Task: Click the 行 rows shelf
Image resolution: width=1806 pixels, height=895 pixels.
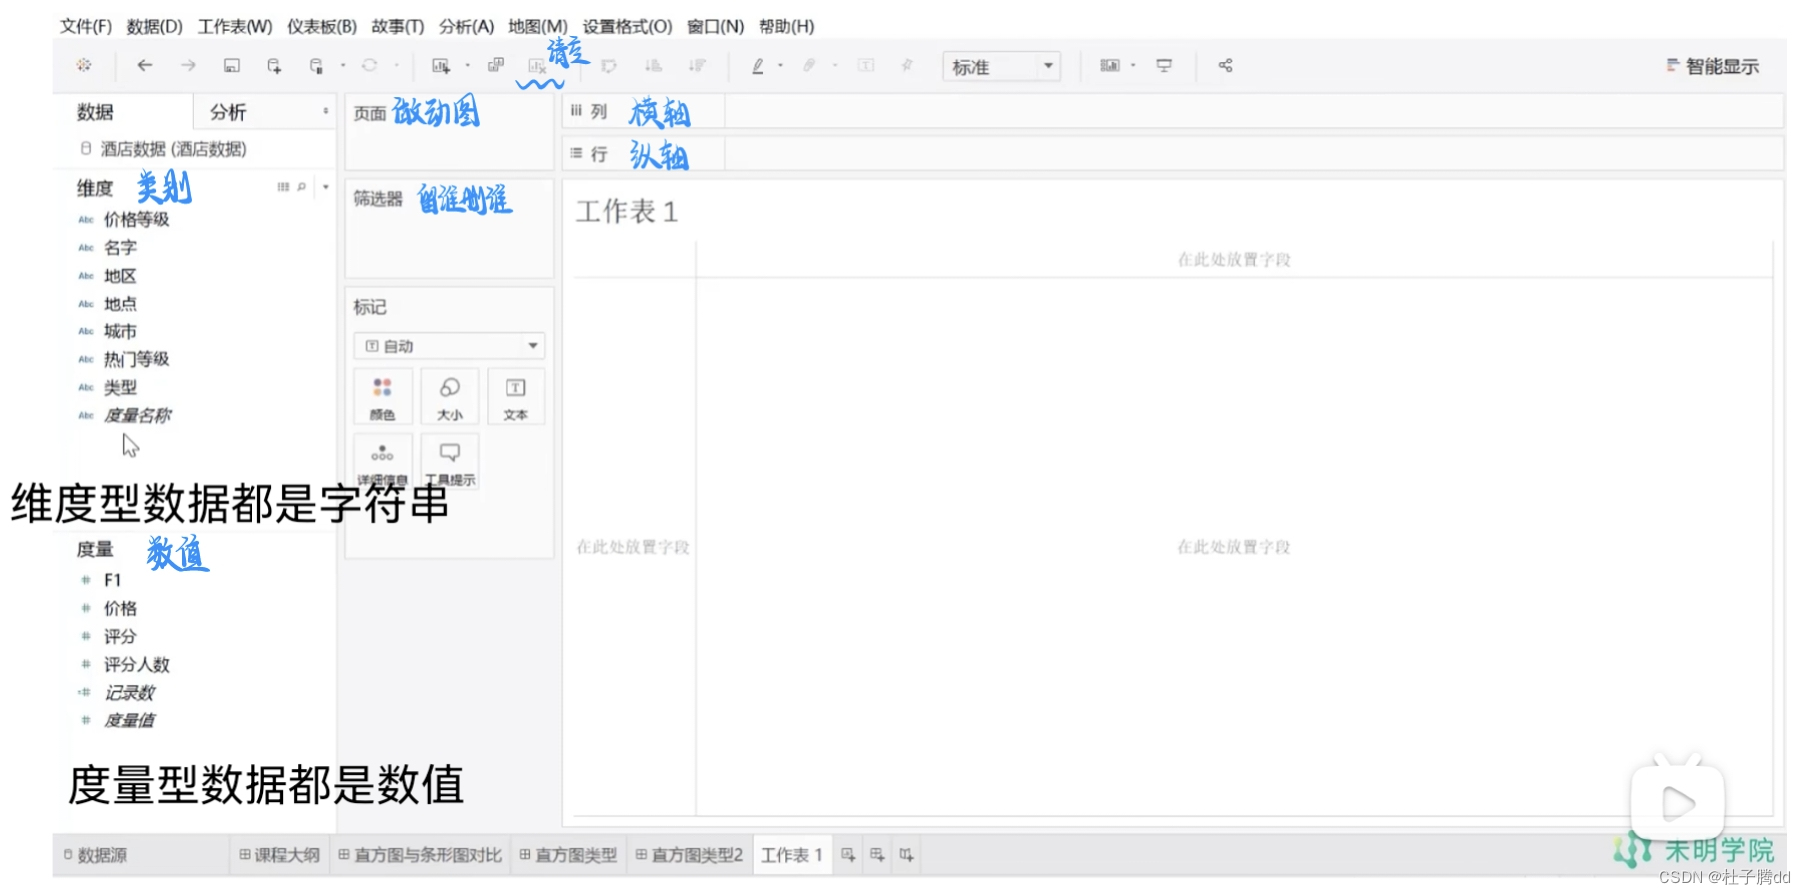Action: coord(1173,153)
